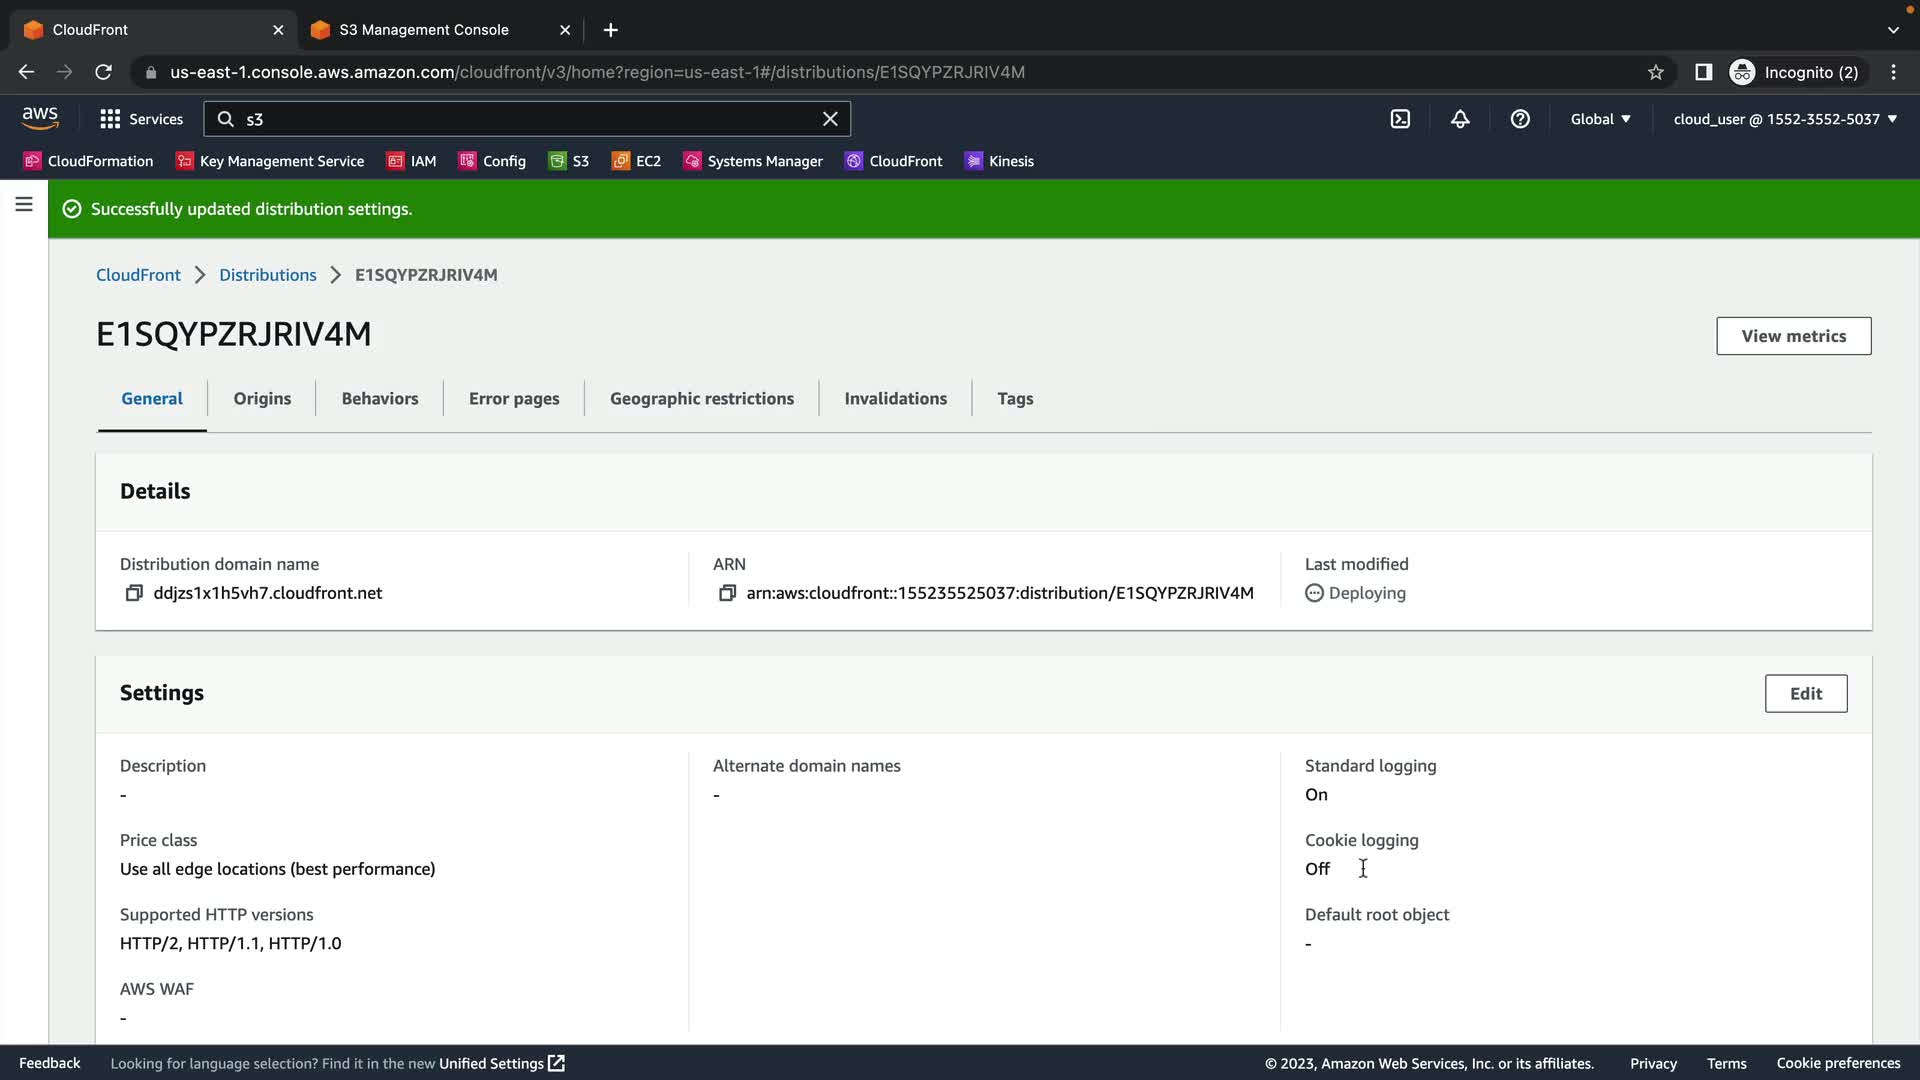Copy the distribution domain name
Viewport: 1920px width, 1080px height.
pos(134,593)
